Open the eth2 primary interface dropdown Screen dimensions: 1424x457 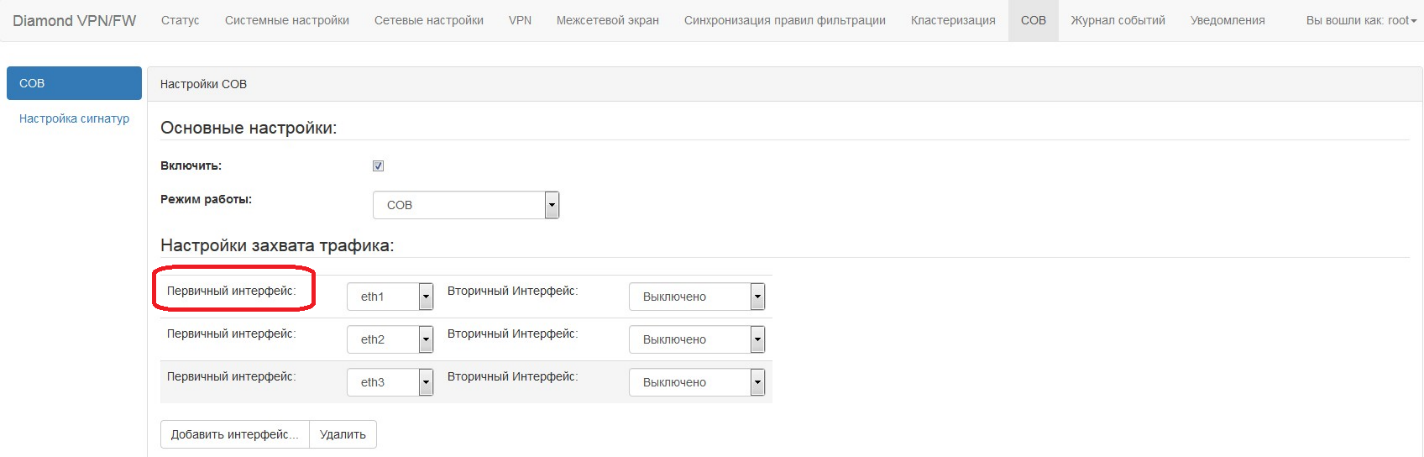389,339
